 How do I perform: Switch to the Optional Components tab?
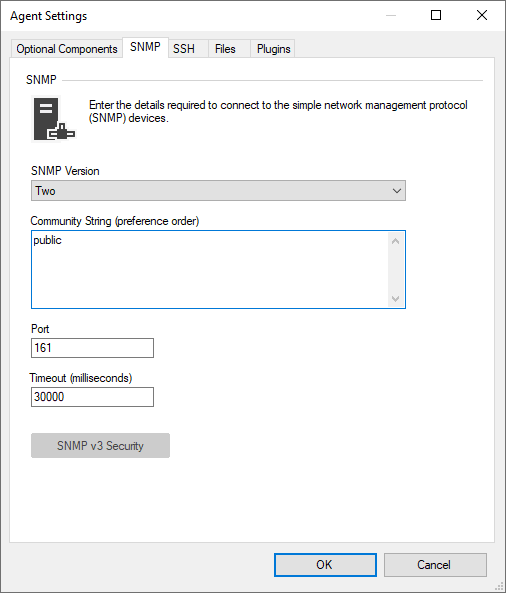click(67, 49)
